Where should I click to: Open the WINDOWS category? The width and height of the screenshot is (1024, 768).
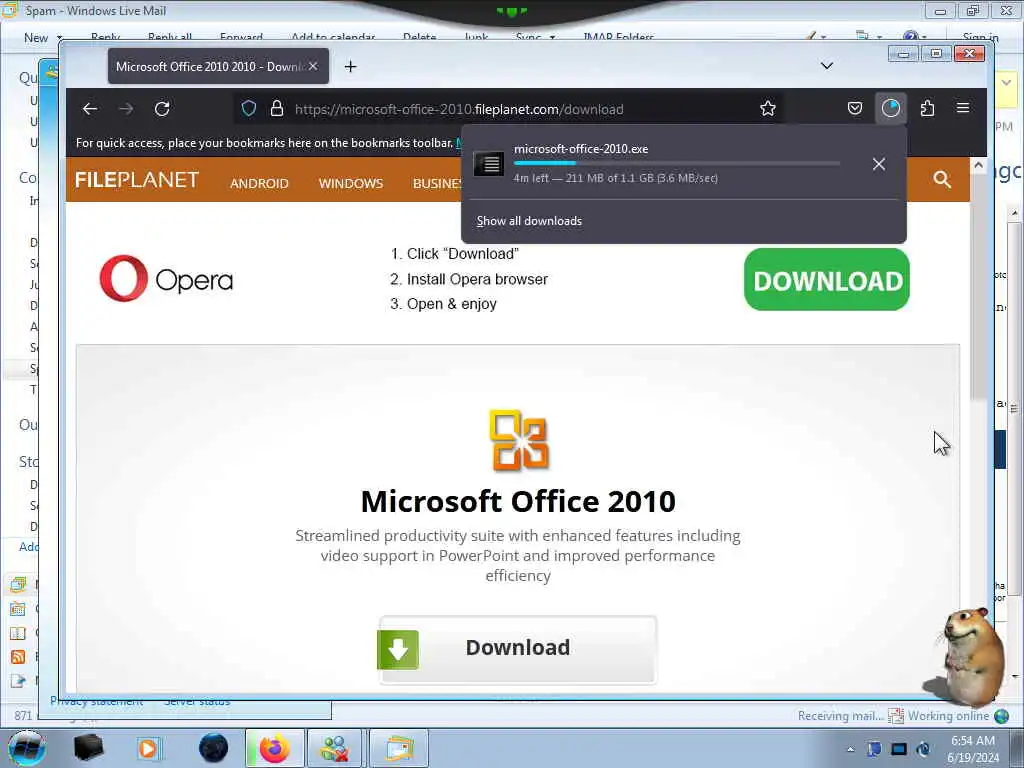(x=351, y=184)
